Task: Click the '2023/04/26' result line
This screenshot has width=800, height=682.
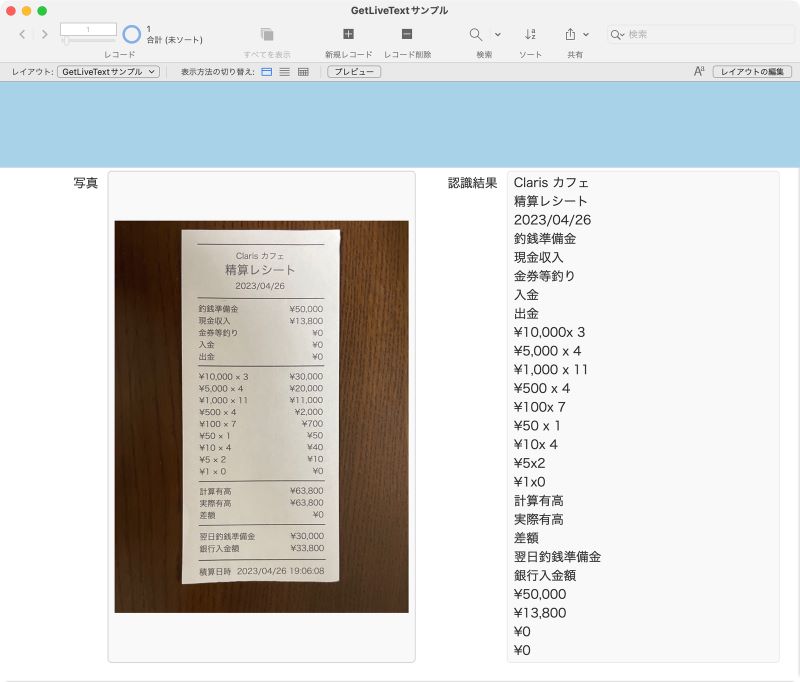Action: tap(552, 220)
